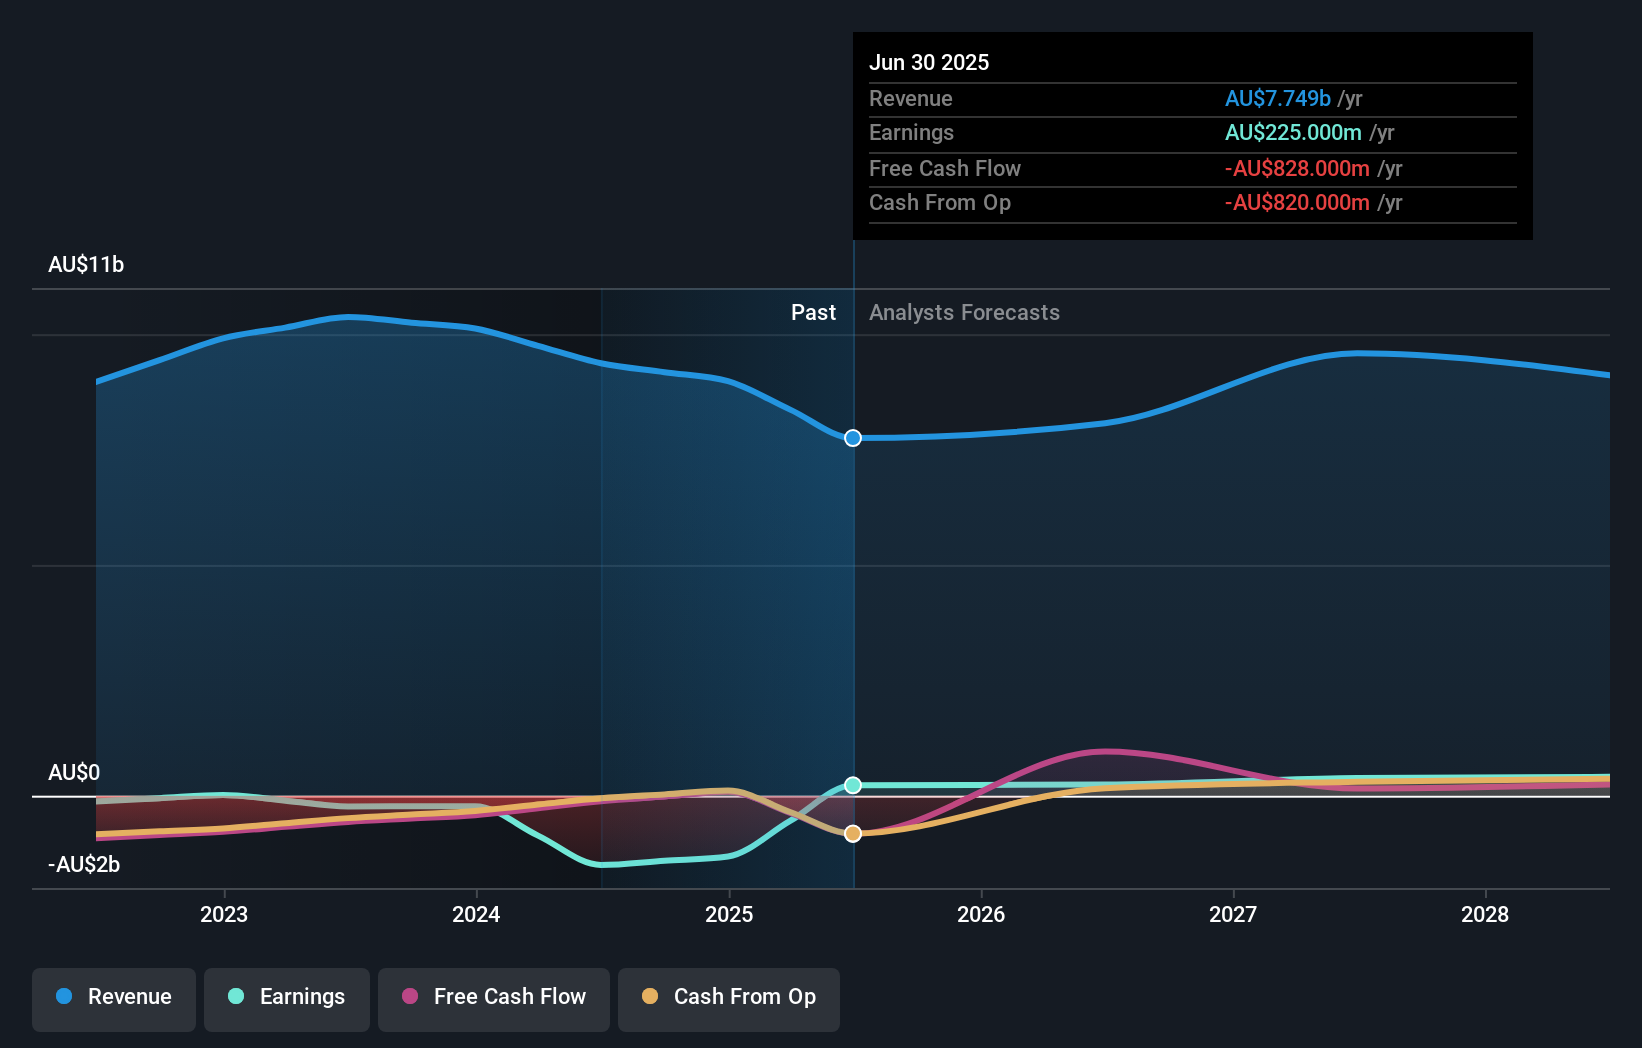Switch to the Analysts Forecasts section
This screenshot has height=1048, width=1642.
pyautogui.click(x=963, y=312)
